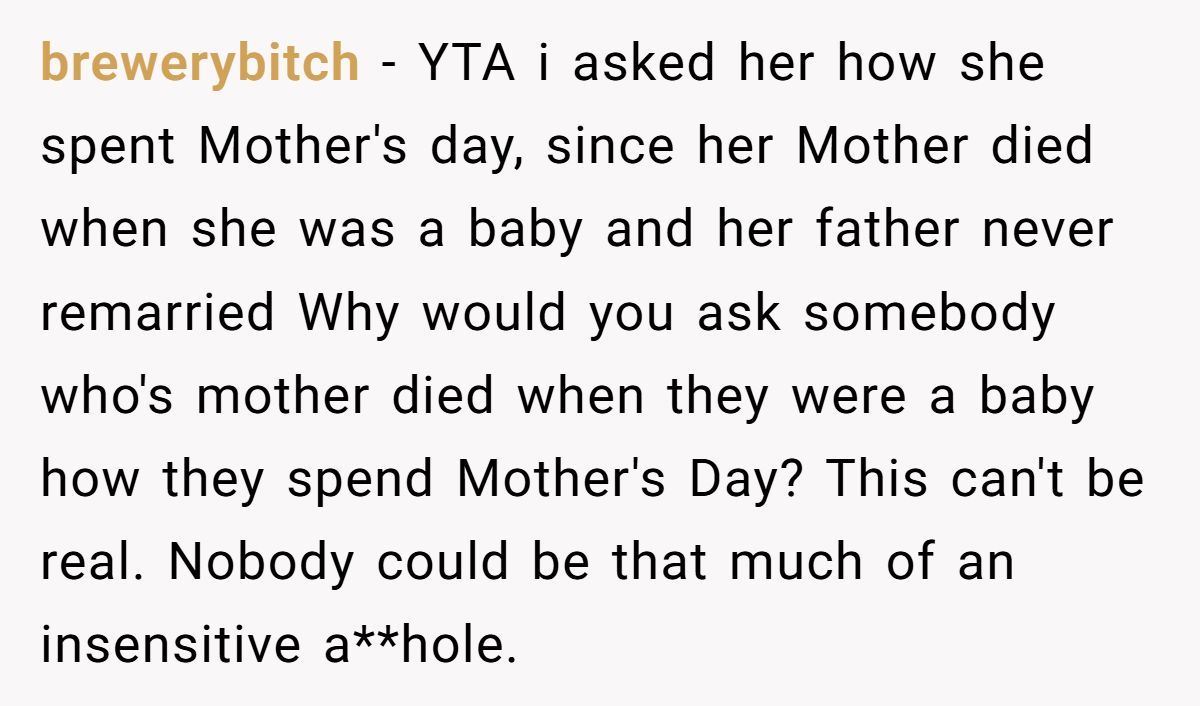Click the word "somebody"
Screen dimensions: 1200x706
click(x=929, y=313)
